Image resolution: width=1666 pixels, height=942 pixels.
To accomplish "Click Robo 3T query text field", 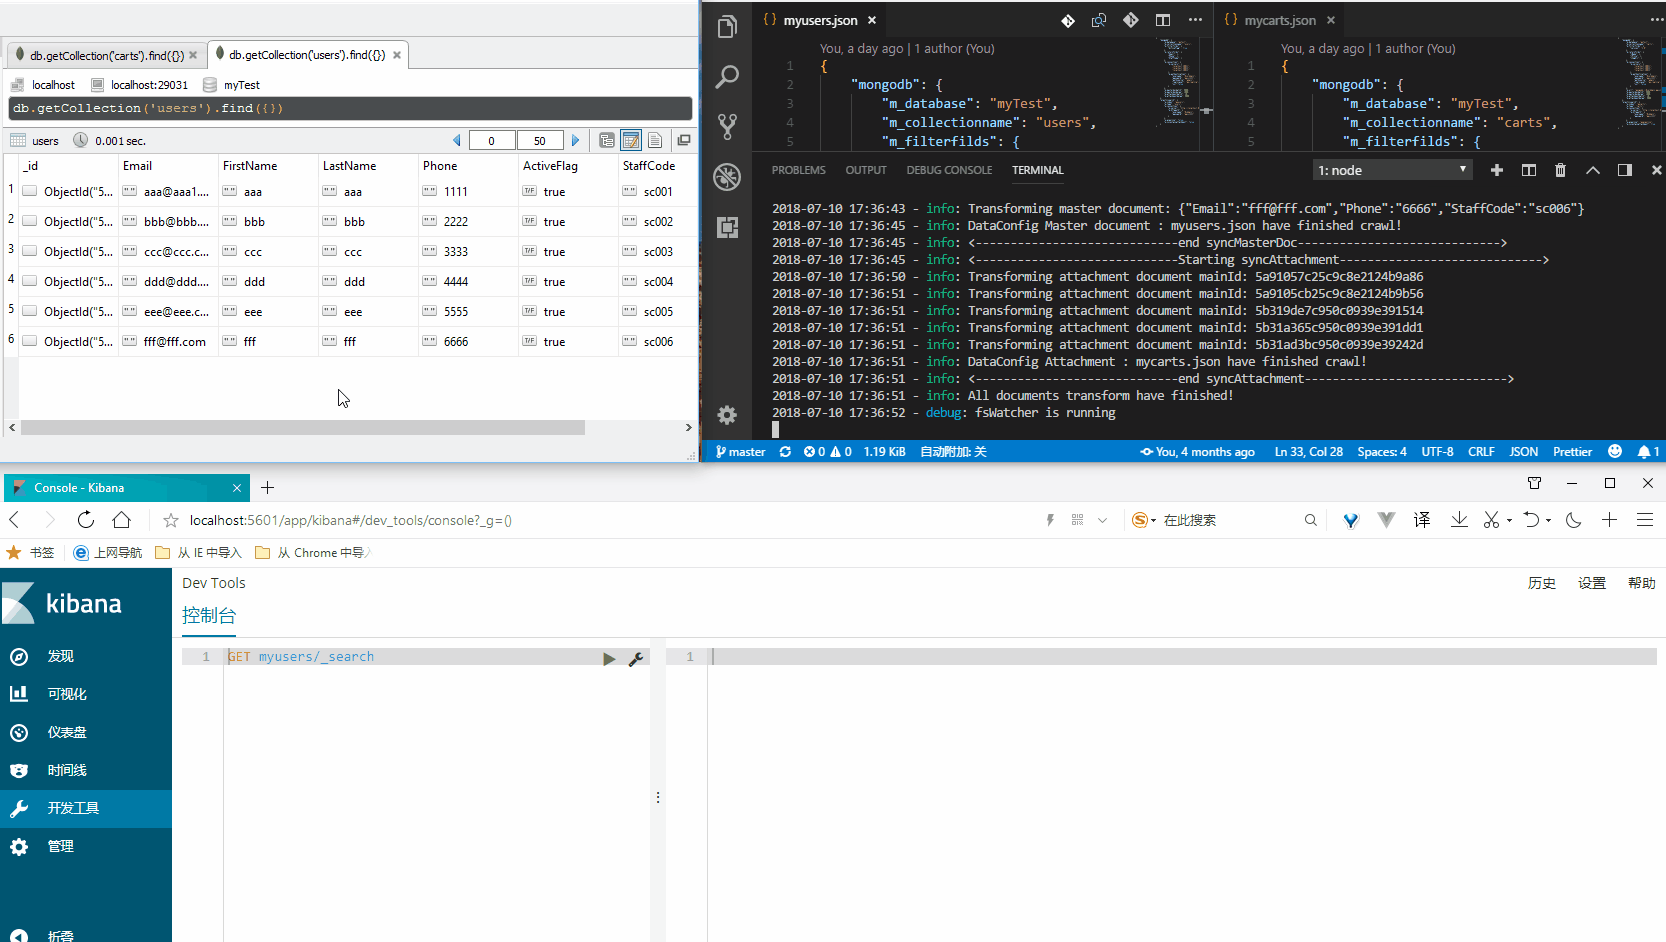I will pos(350,108).
